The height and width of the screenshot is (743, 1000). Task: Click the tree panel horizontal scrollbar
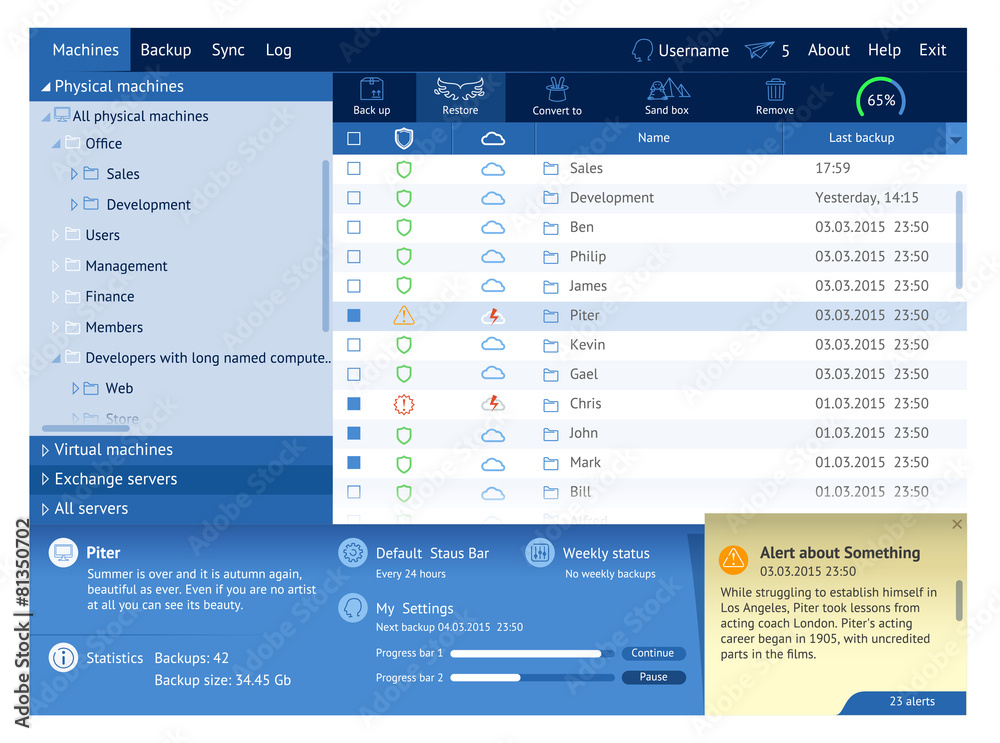85,428
